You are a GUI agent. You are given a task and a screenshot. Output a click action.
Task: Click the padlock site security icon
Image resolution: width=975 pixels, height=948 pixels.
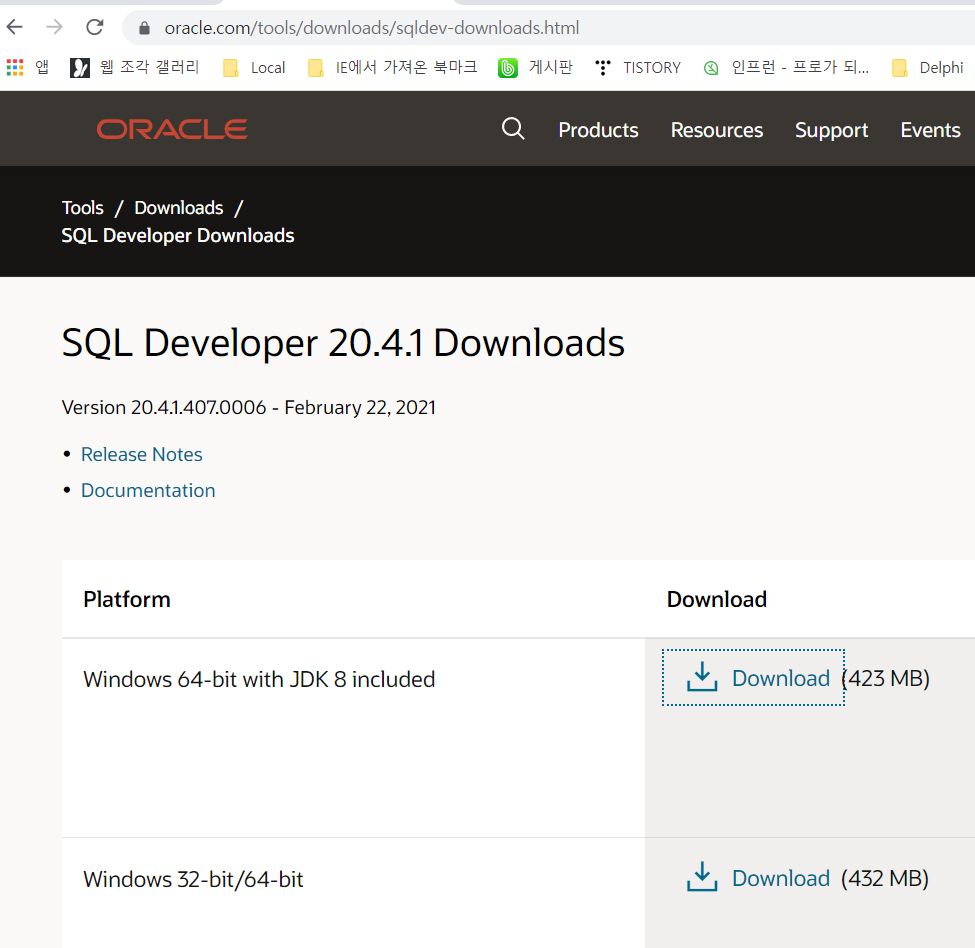144,28
